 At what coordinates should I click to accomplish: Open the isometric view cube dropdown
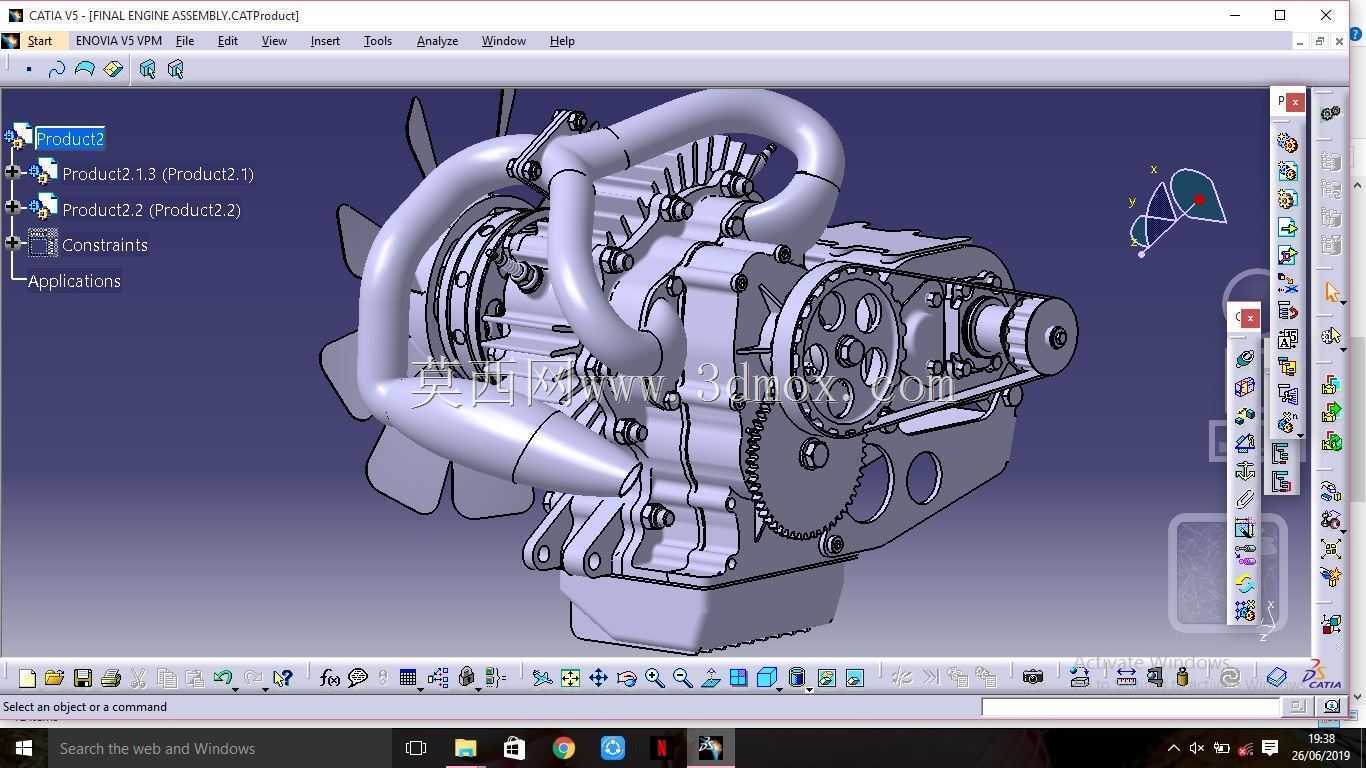point(780,688)
